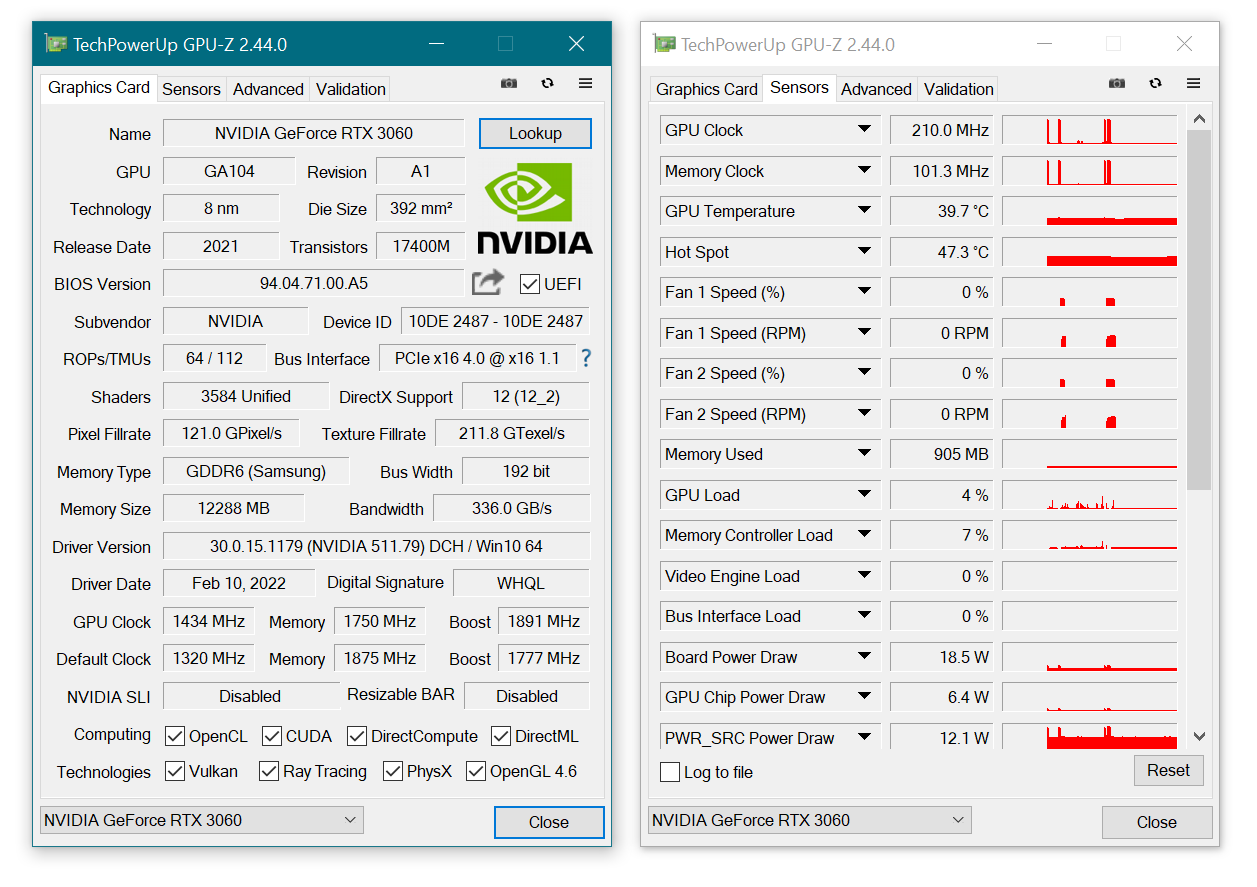Open the hamburger menu in the Sensors window
Image resolution: width=1257 pixels, height=887 pixels.
click(1194, 84)
